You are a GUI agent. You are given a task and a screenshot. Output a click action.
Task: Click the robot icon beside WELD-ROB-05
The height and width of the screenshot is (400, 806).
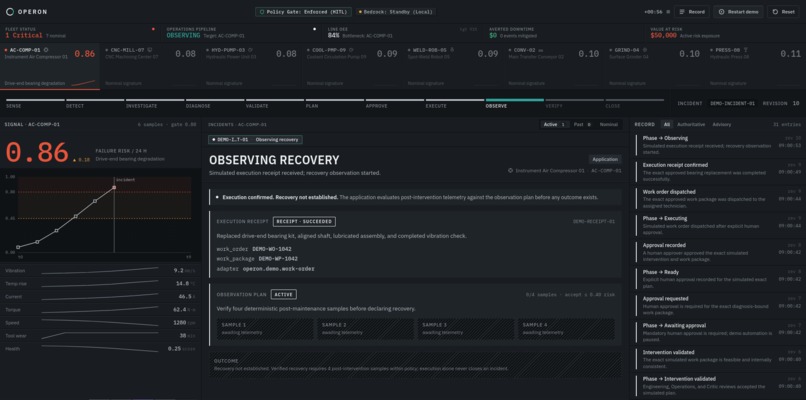452,50
